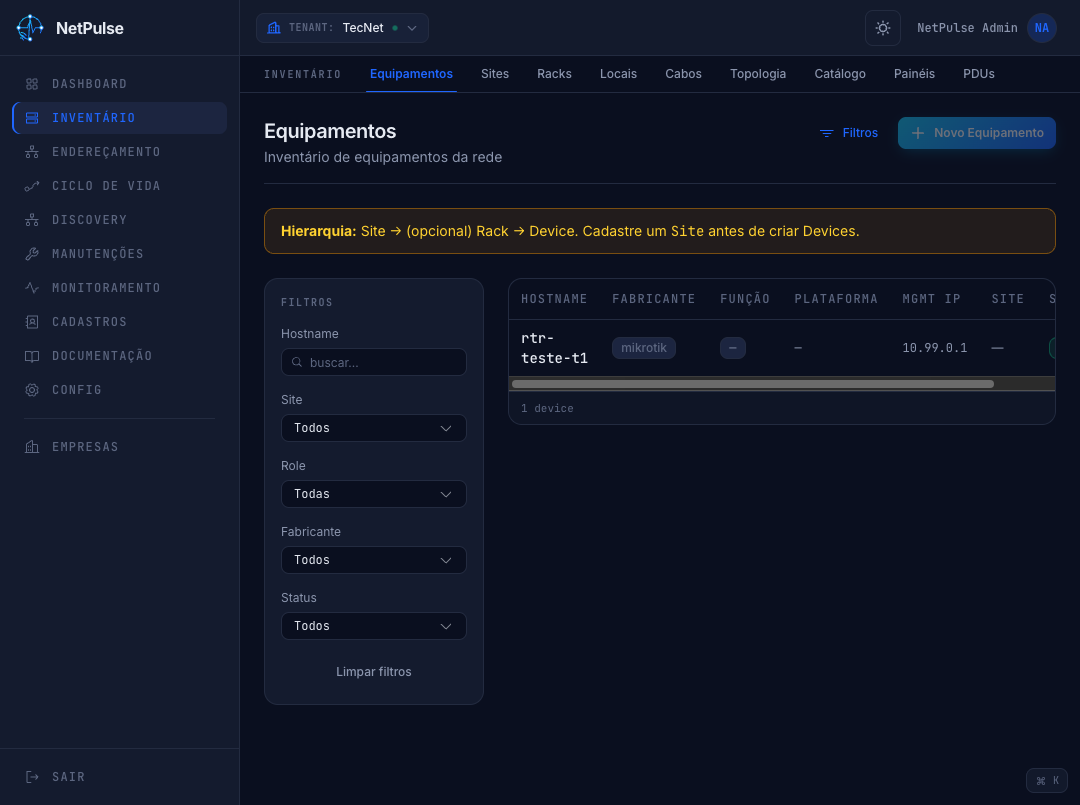This screenshot has width=1080, height=805.
Task: Click the Manutenções wrench icon
Action: click(x=32, y=254)
